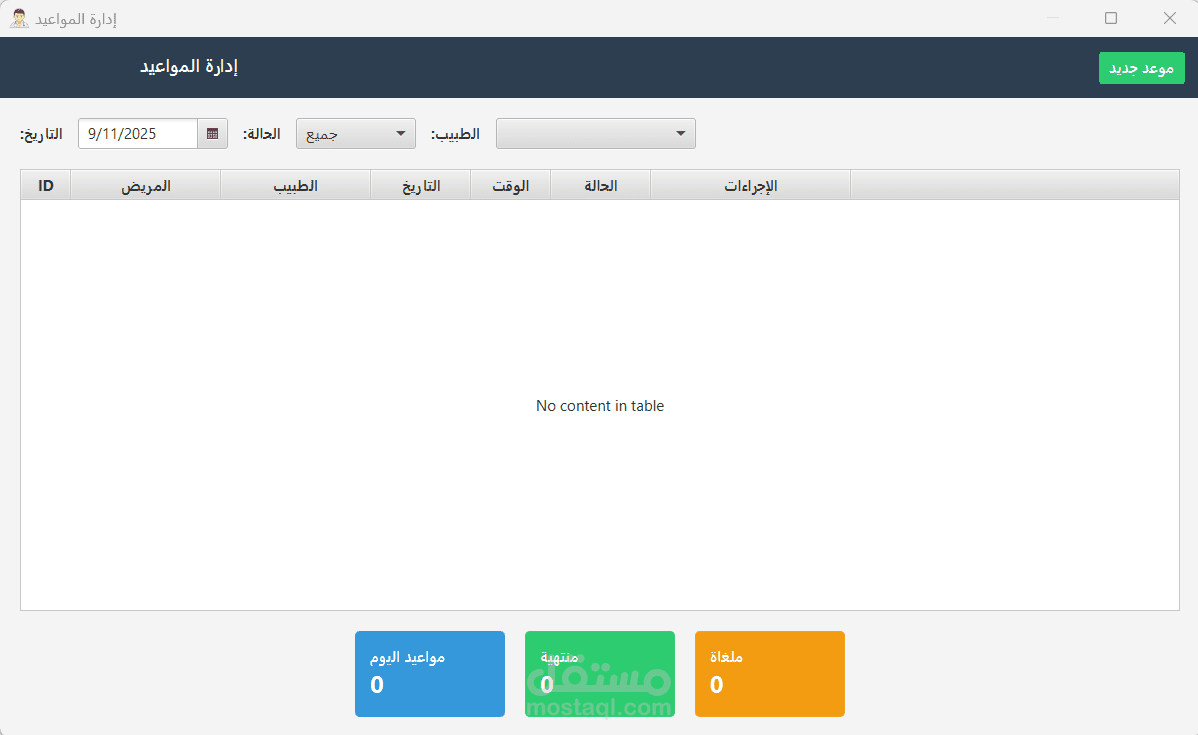
Task: Sort by the ID column header
Action: [x=46, y=186]
